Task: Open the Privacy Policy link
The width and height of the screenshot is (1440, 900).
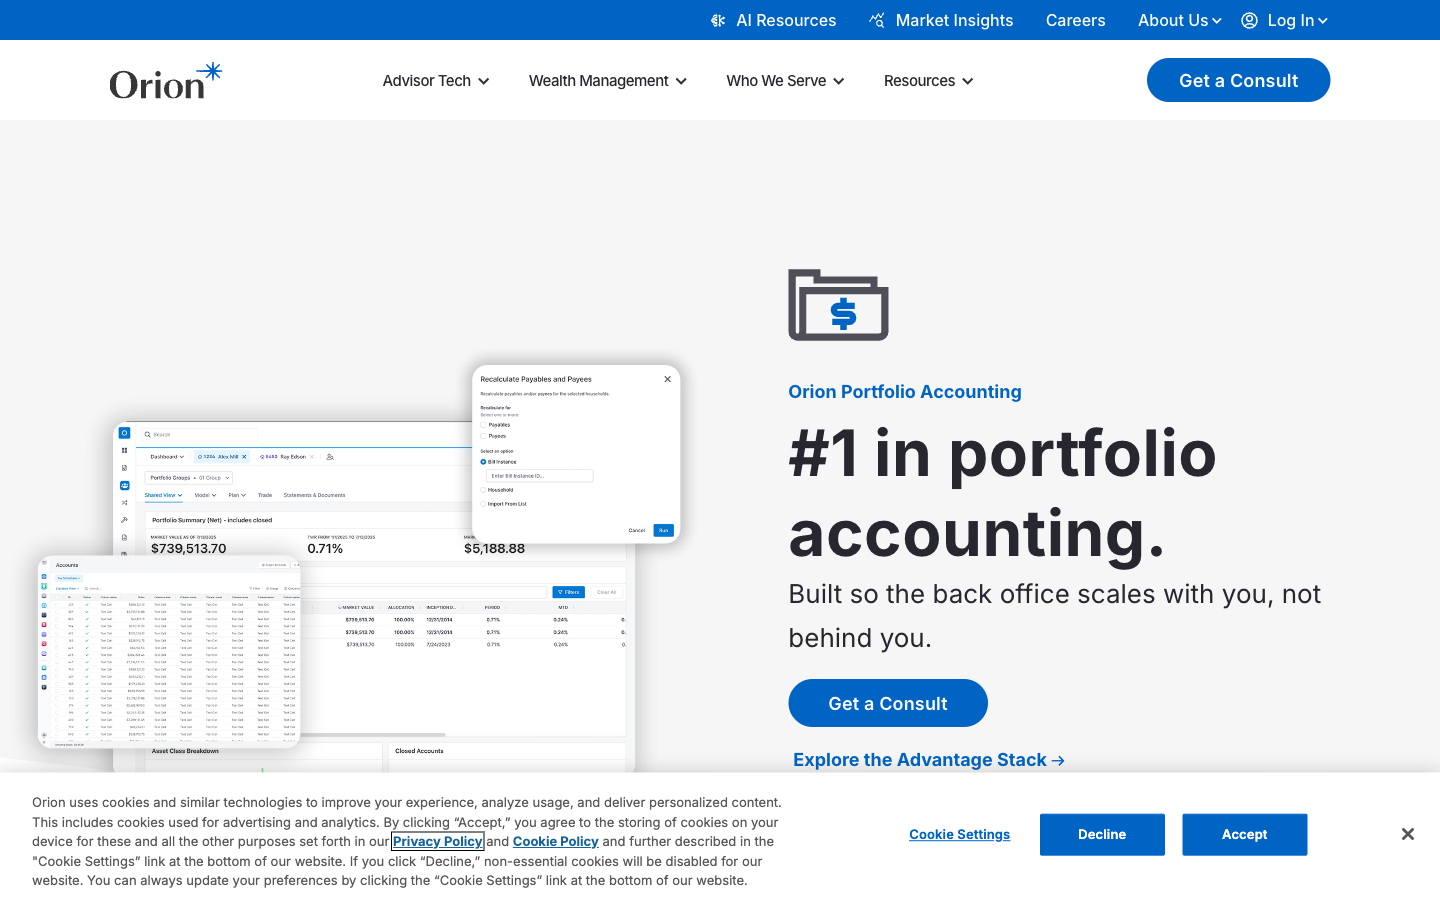Action: coord(438,841)
